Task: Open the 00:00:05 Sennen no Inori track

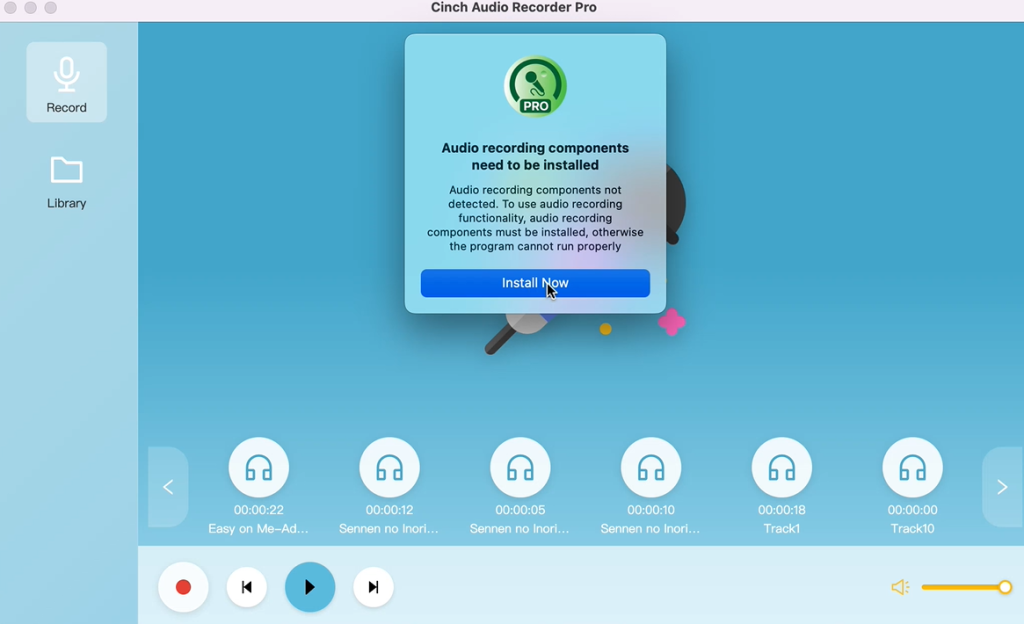Action: (x=520, y=466)
